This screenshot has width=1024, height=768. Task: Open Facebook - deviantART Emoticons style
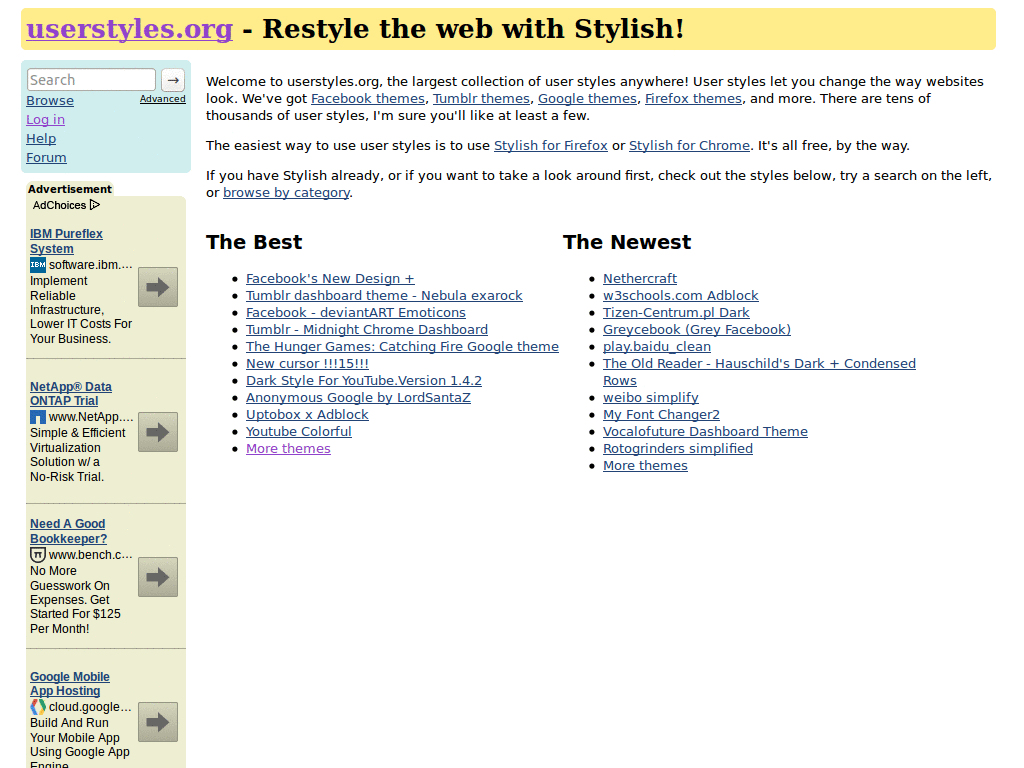pos(356,313)
